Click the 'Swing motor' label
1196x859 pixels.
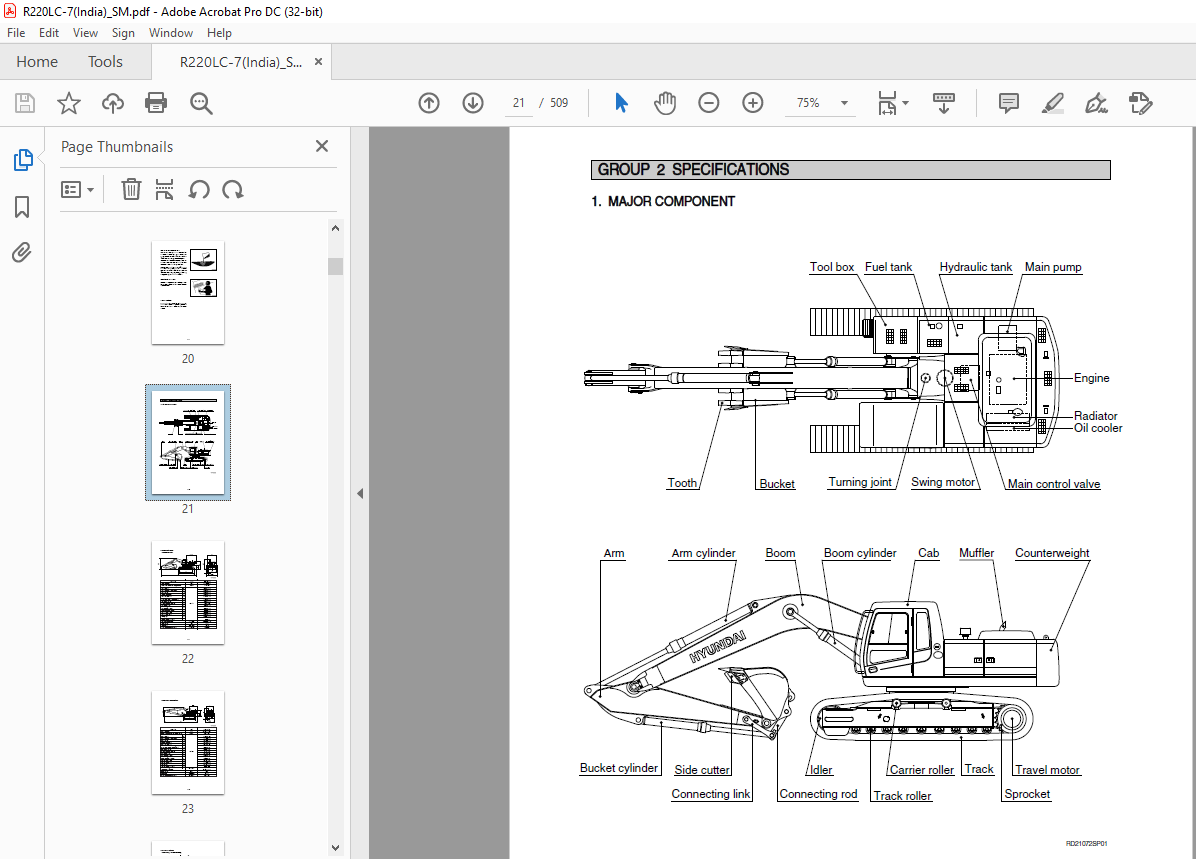click(x=943, y=482)
